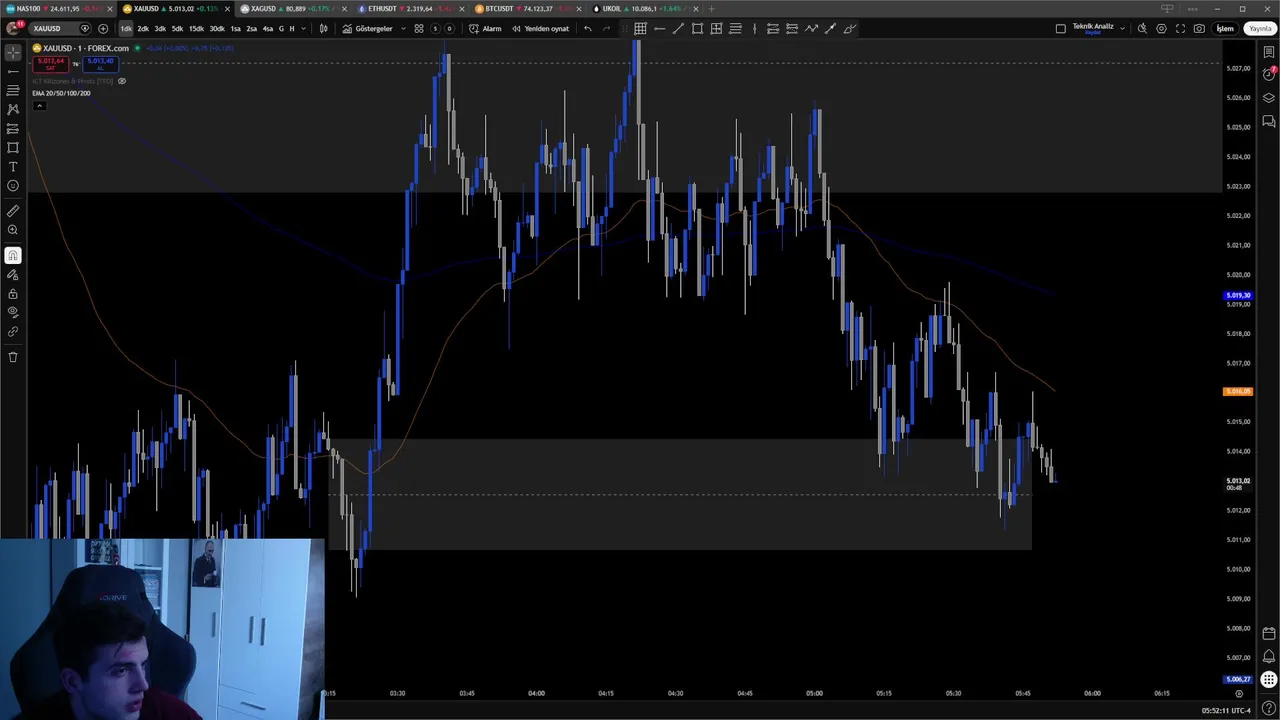The image size is (1280, 720).
Task: Toggle stay in drawing mode
Action: (x=13, y=275)
